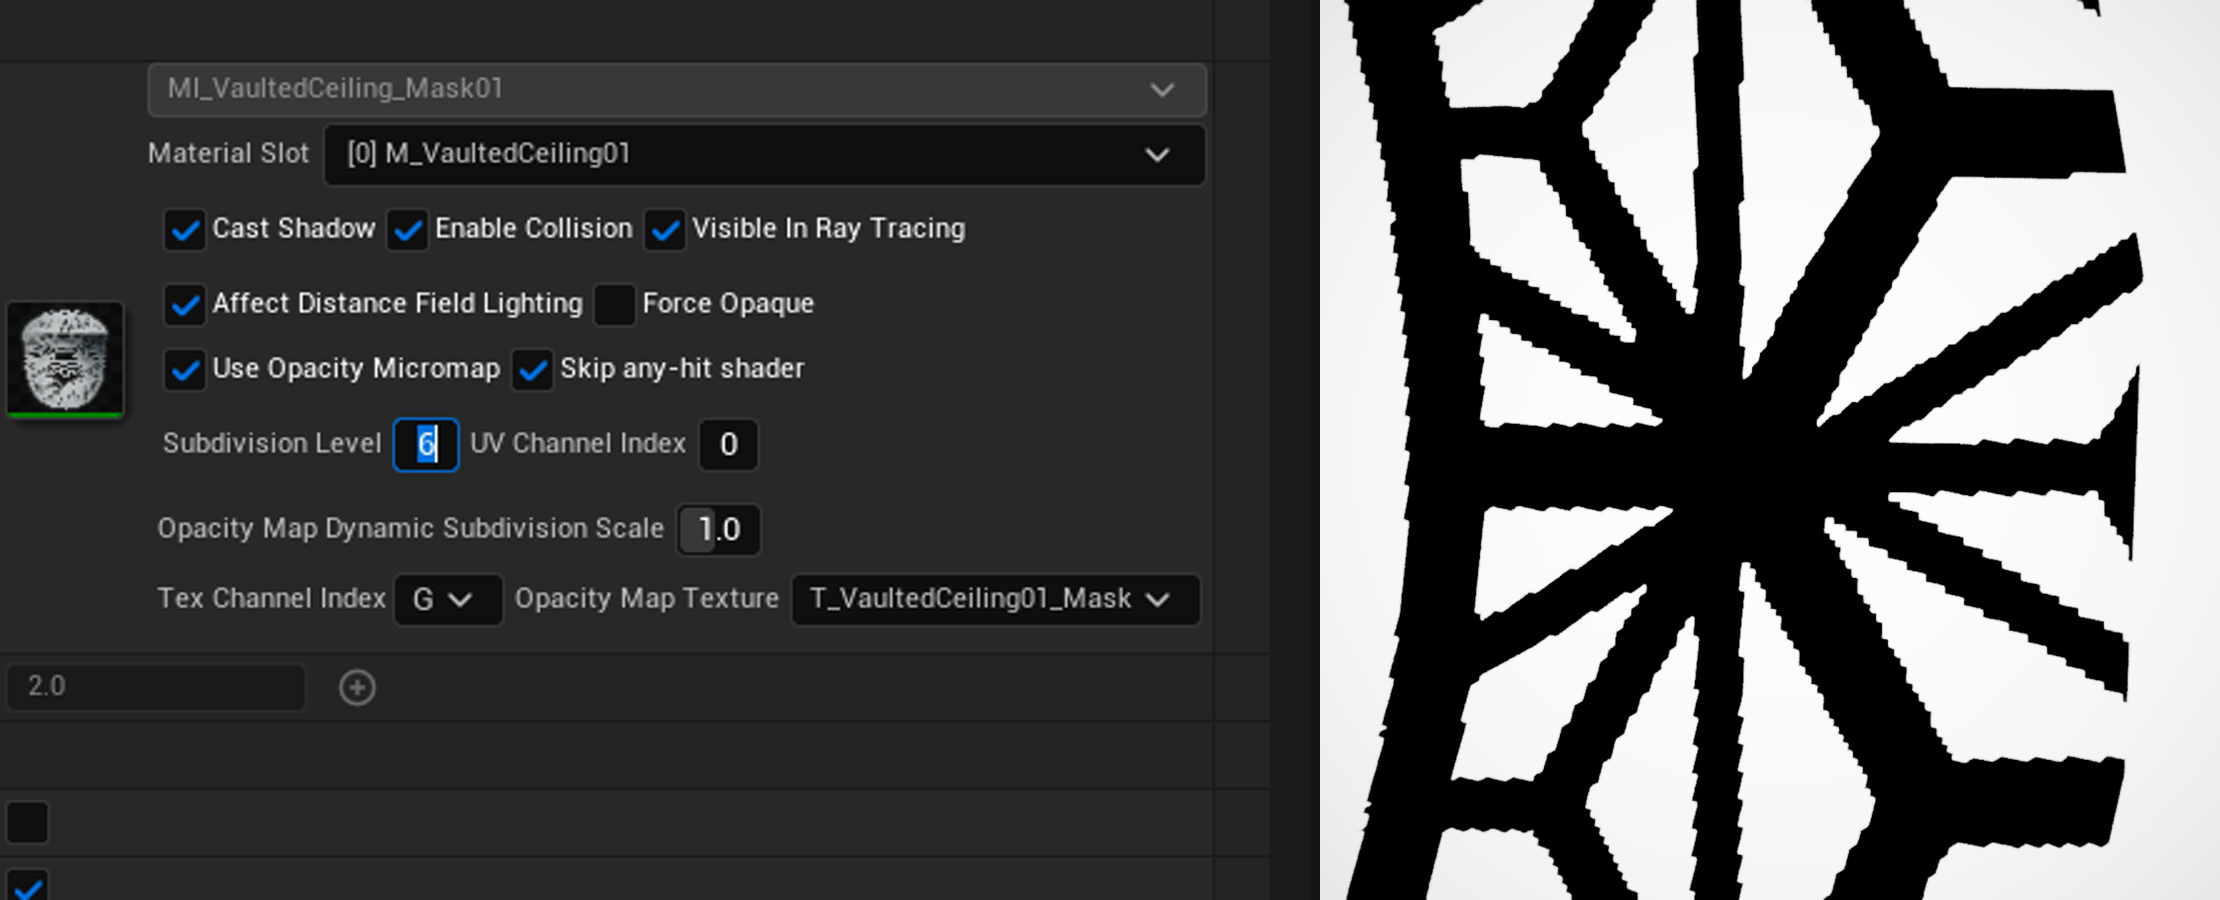Open the MI_VaultedCeiling_Mask01 material dropdown
This screenshot has height=900, width=2220.
(x=677, y=89)
